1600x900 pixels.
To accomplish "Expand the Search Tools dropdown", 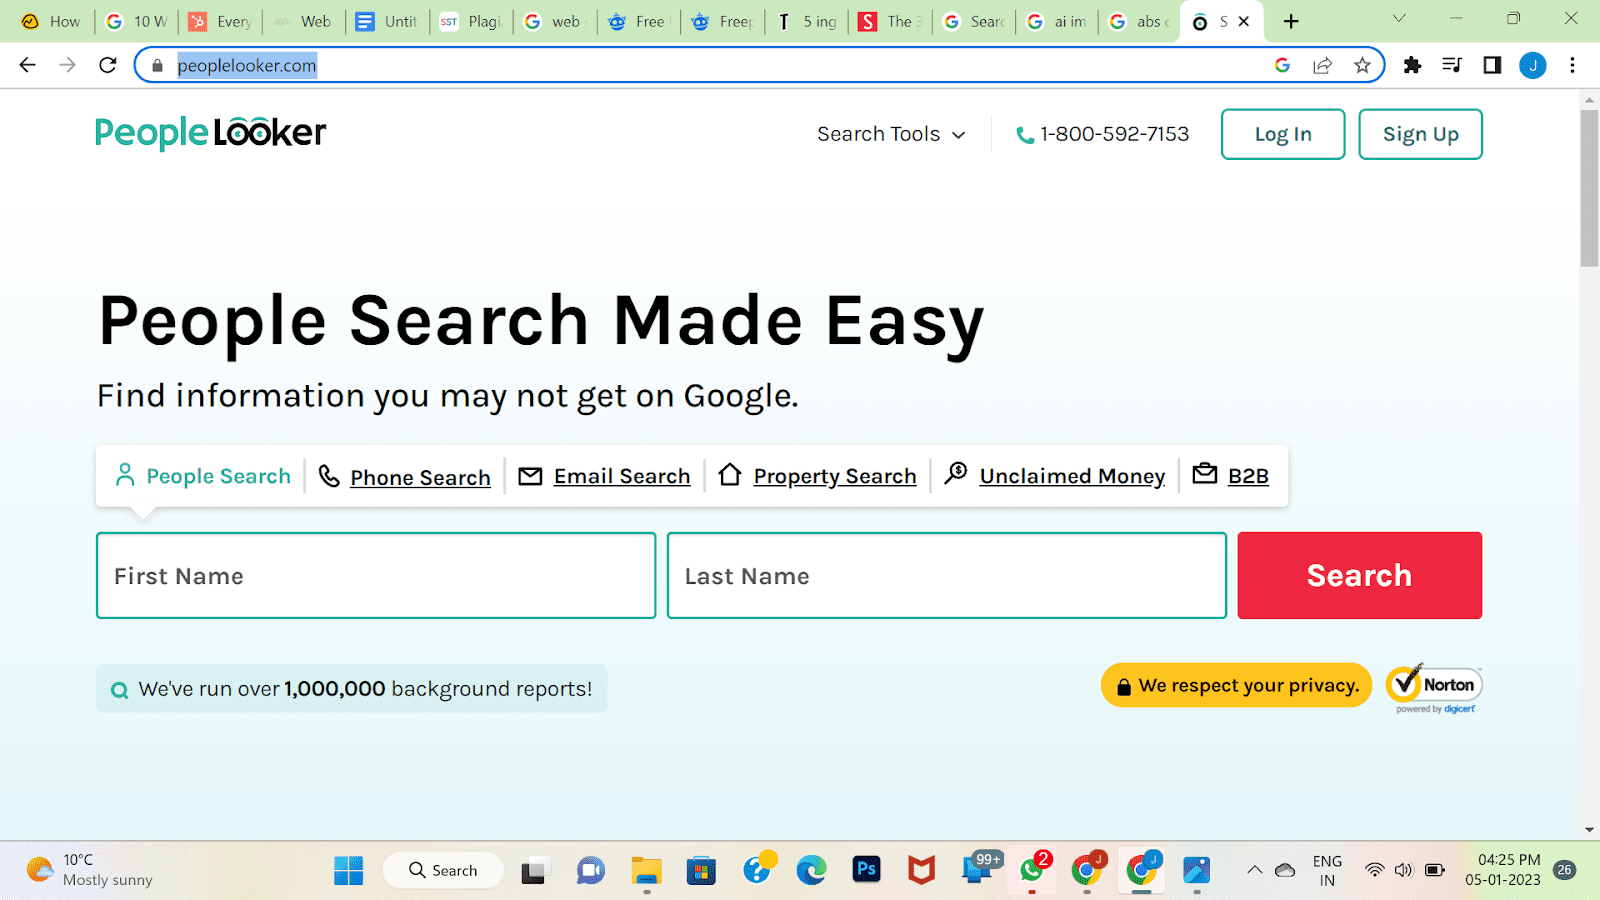I will [x=891, y=134].
